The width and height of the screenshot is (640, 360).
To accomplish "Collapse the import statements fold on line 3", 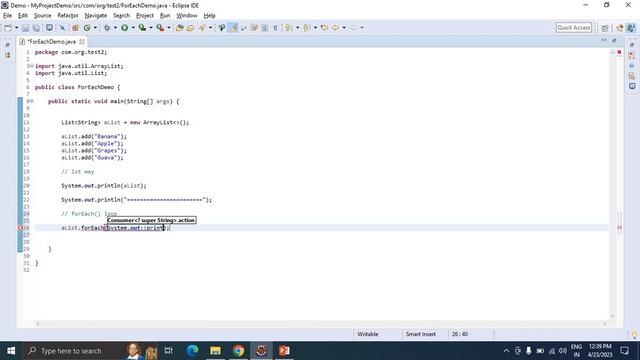I will click(31, 66).
